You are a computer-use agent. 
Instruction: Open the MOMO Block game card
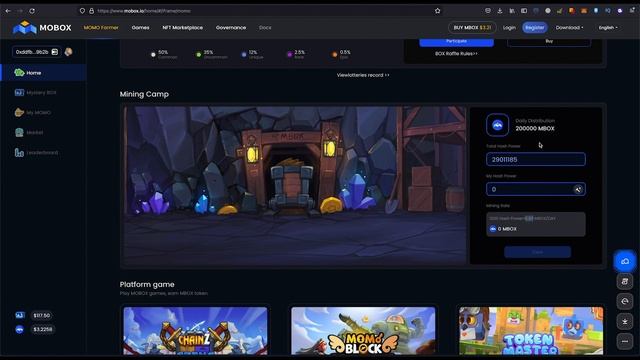point(363,331)
